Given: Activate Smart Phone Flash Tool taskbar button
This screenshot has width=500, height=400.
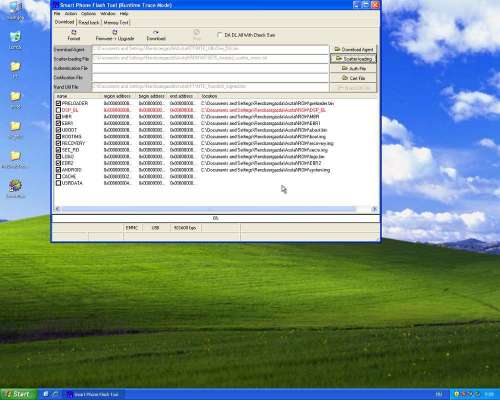Looking at the screenshot, I should pos(94,395).
